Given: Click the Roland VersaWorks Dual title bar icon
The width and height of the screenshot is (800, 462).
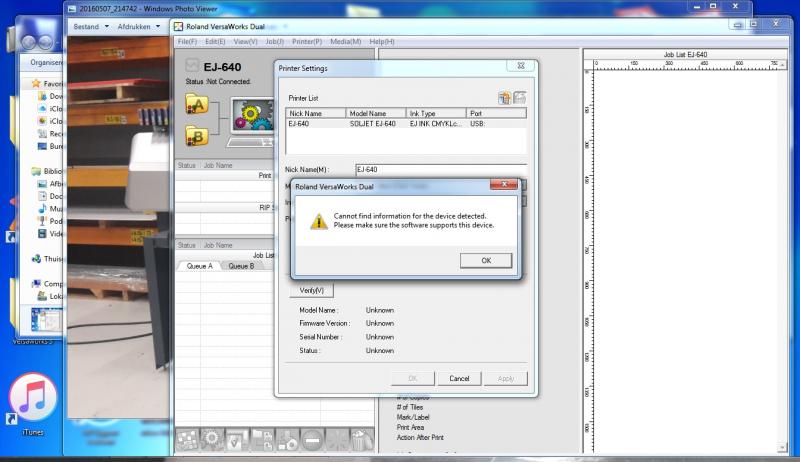Looking at the screenshot, I should pos(179,27).
